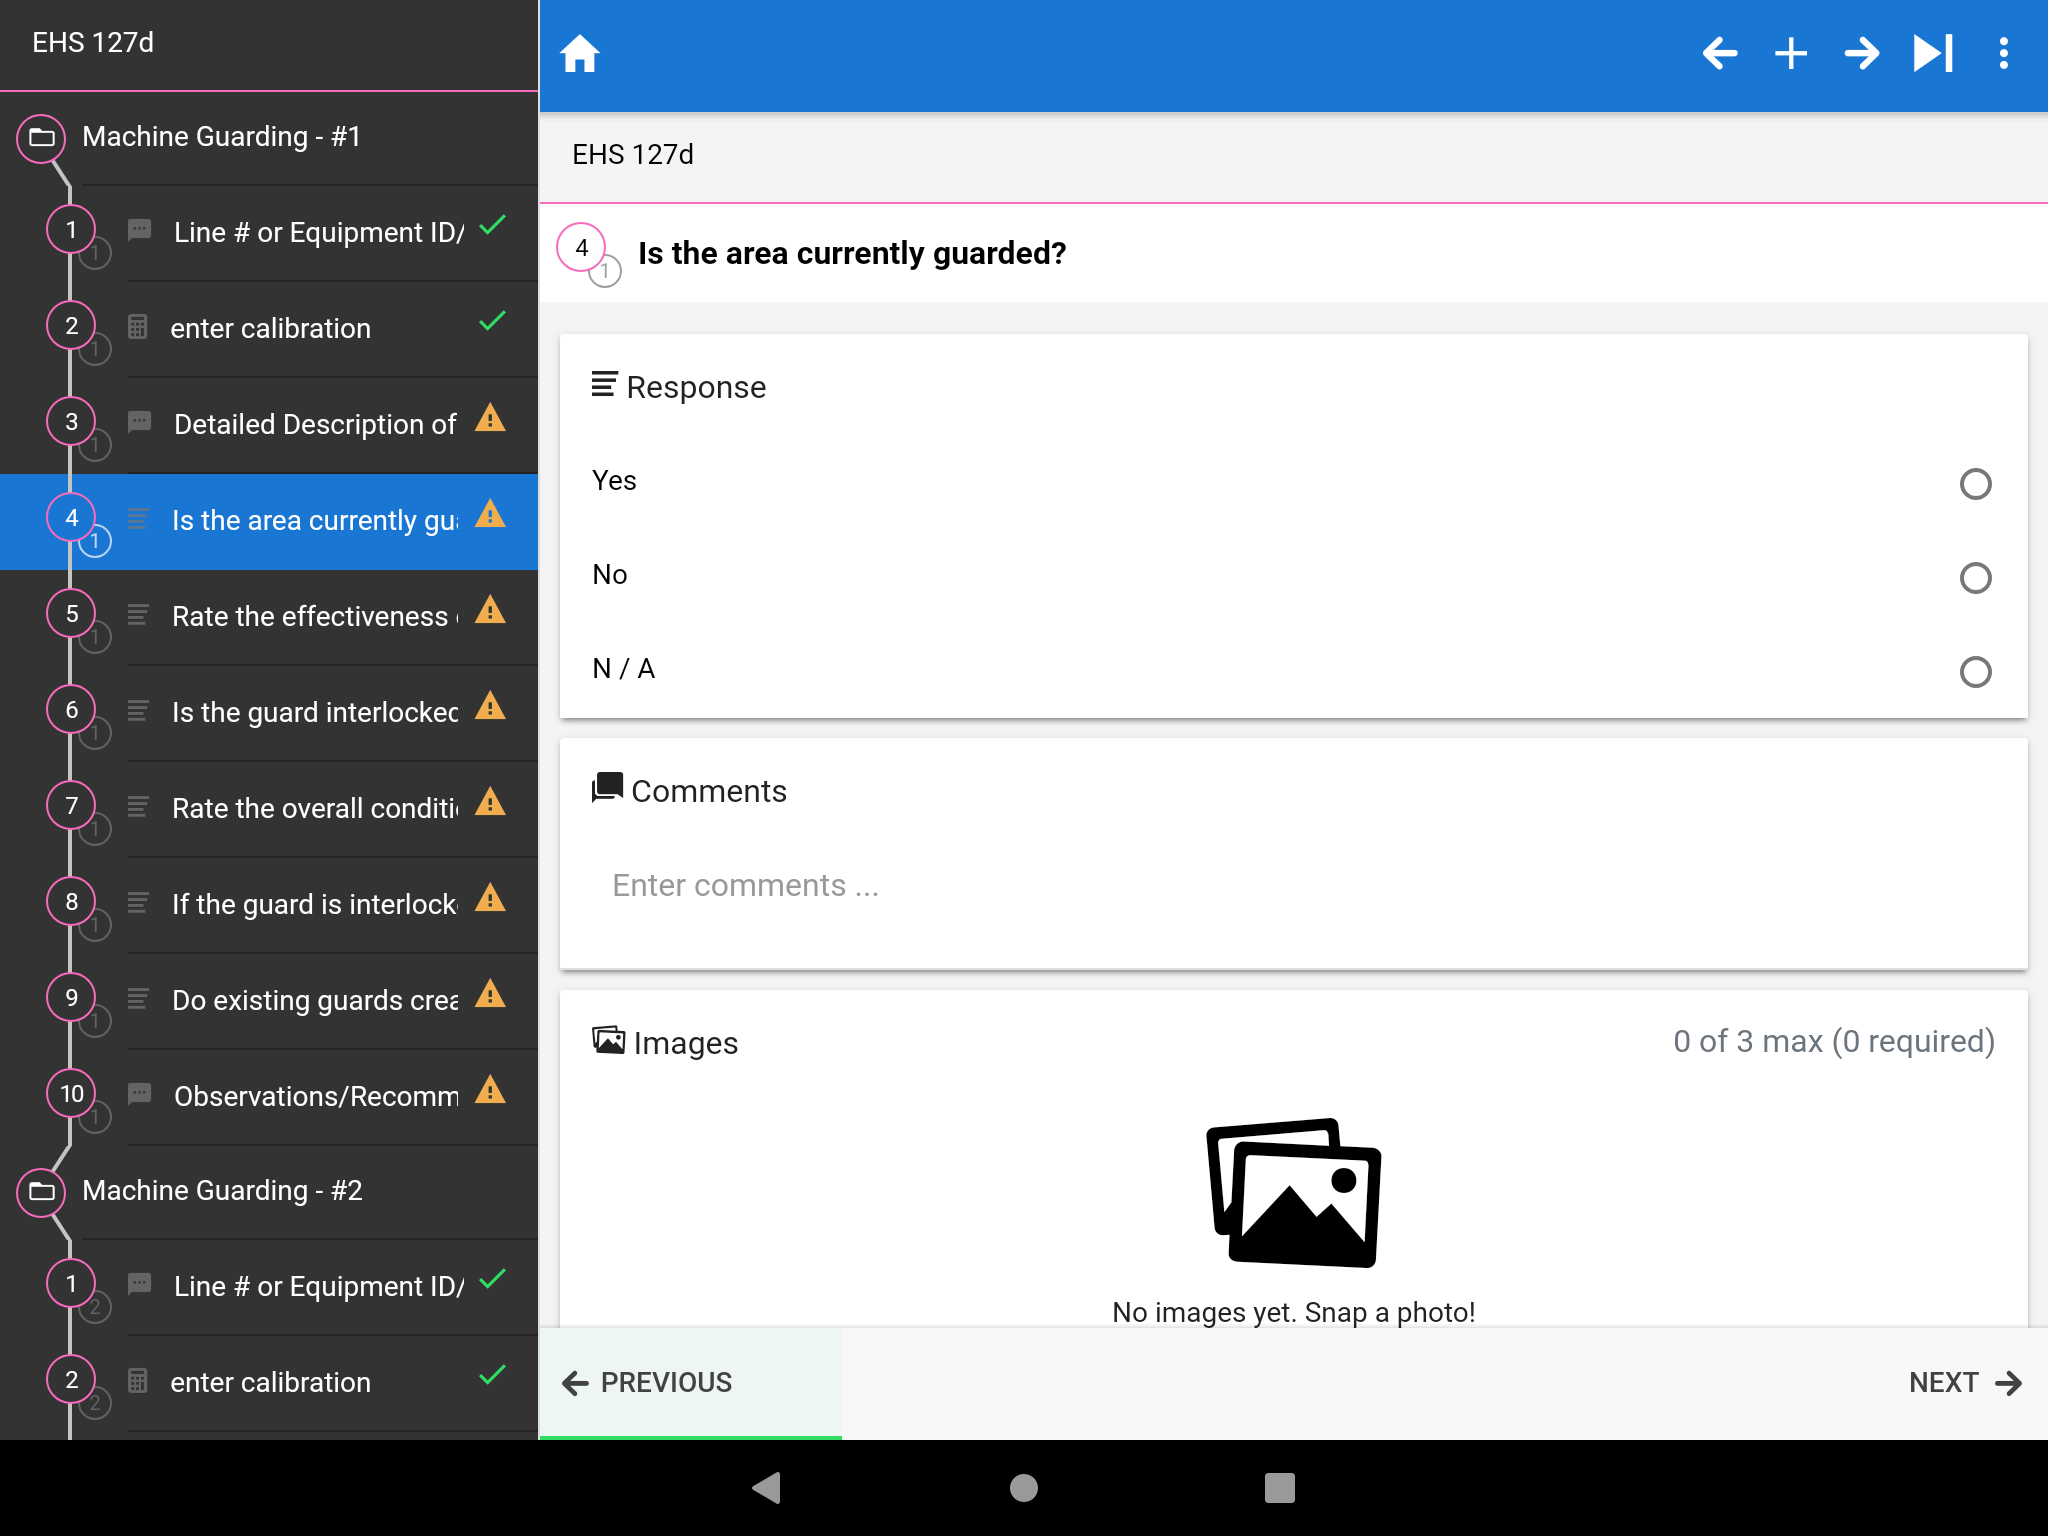Tap the Android home circle button

(1024, 1488)
